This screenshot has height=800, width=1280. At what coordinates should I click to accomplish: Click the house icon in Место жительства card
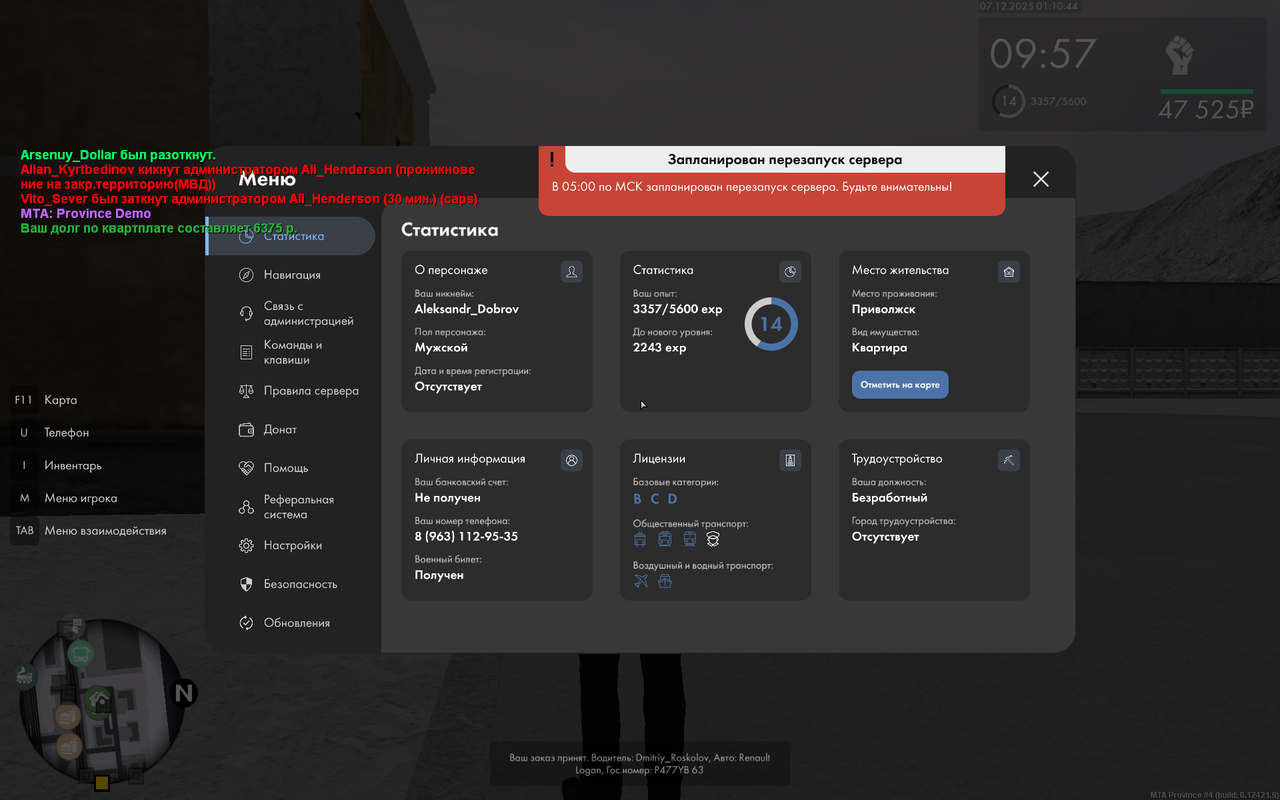(x=1009, y=271)
